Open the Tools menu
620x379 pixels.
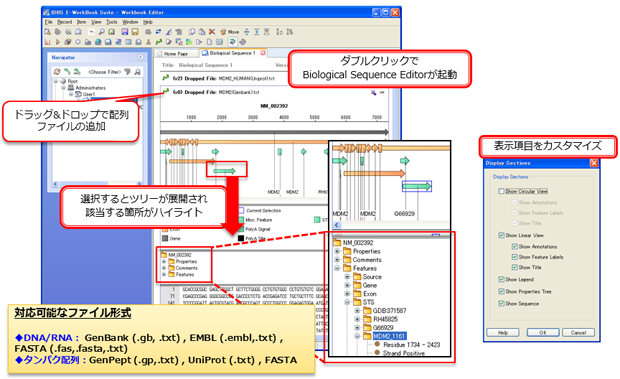click(112, 22)
